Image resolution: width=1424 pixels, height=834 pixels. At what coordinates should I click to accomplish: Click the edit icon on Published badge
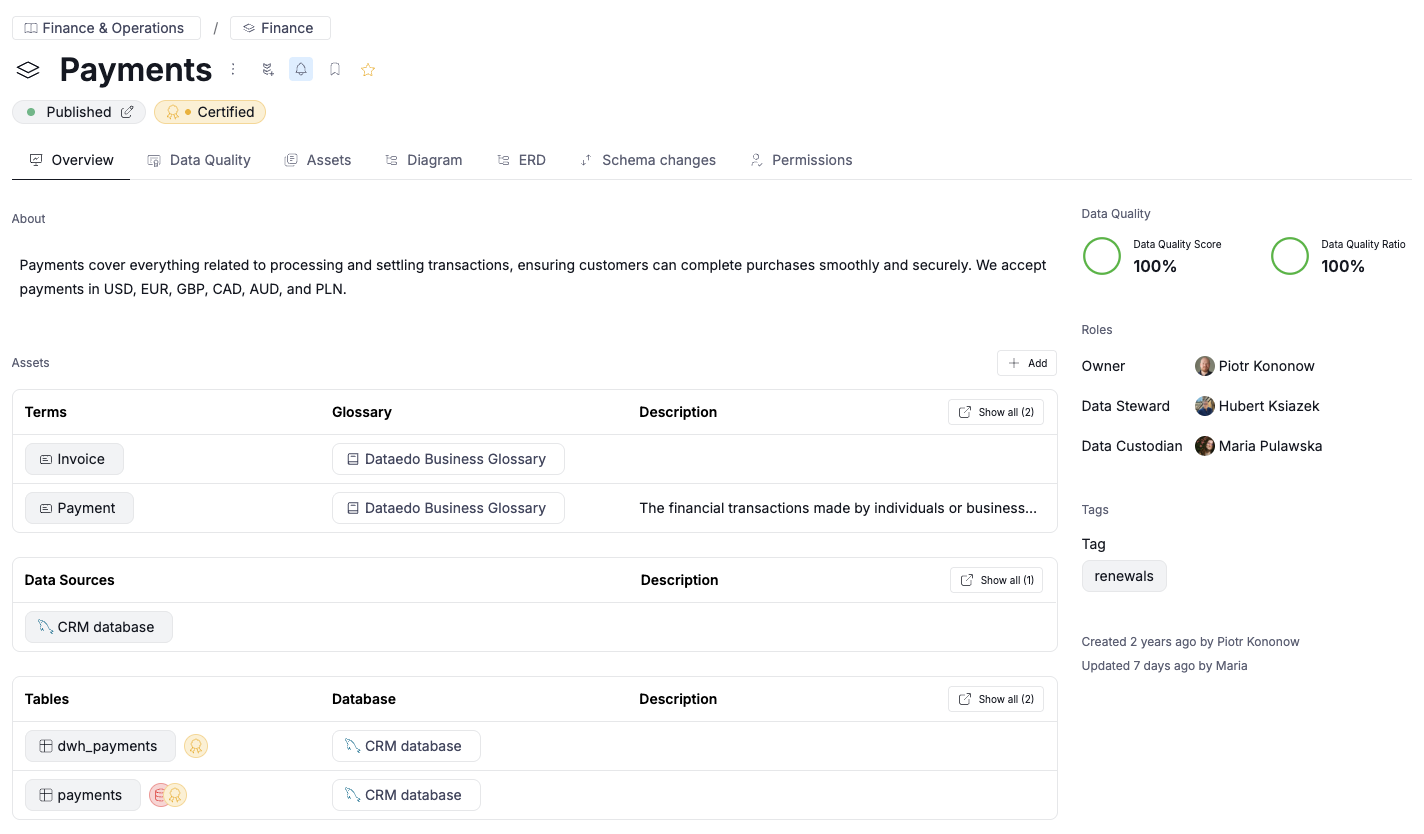[127, 112]
